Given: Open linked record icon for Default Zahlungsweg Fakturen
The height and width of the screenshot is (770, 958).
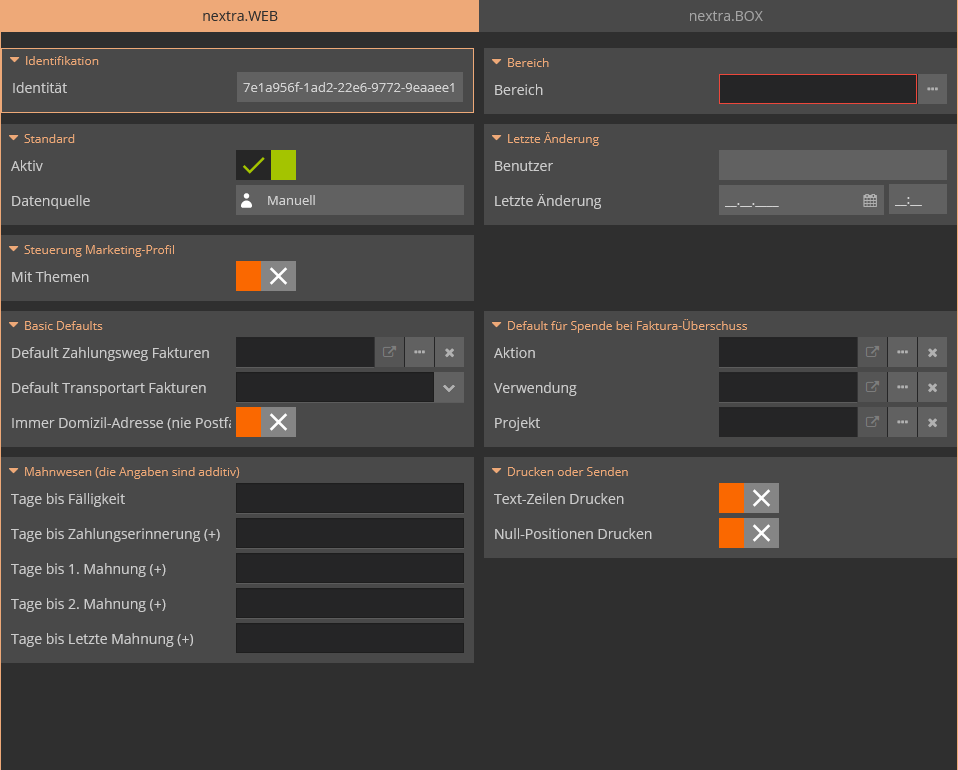Looking at the screenshot, I should (389, 353).
